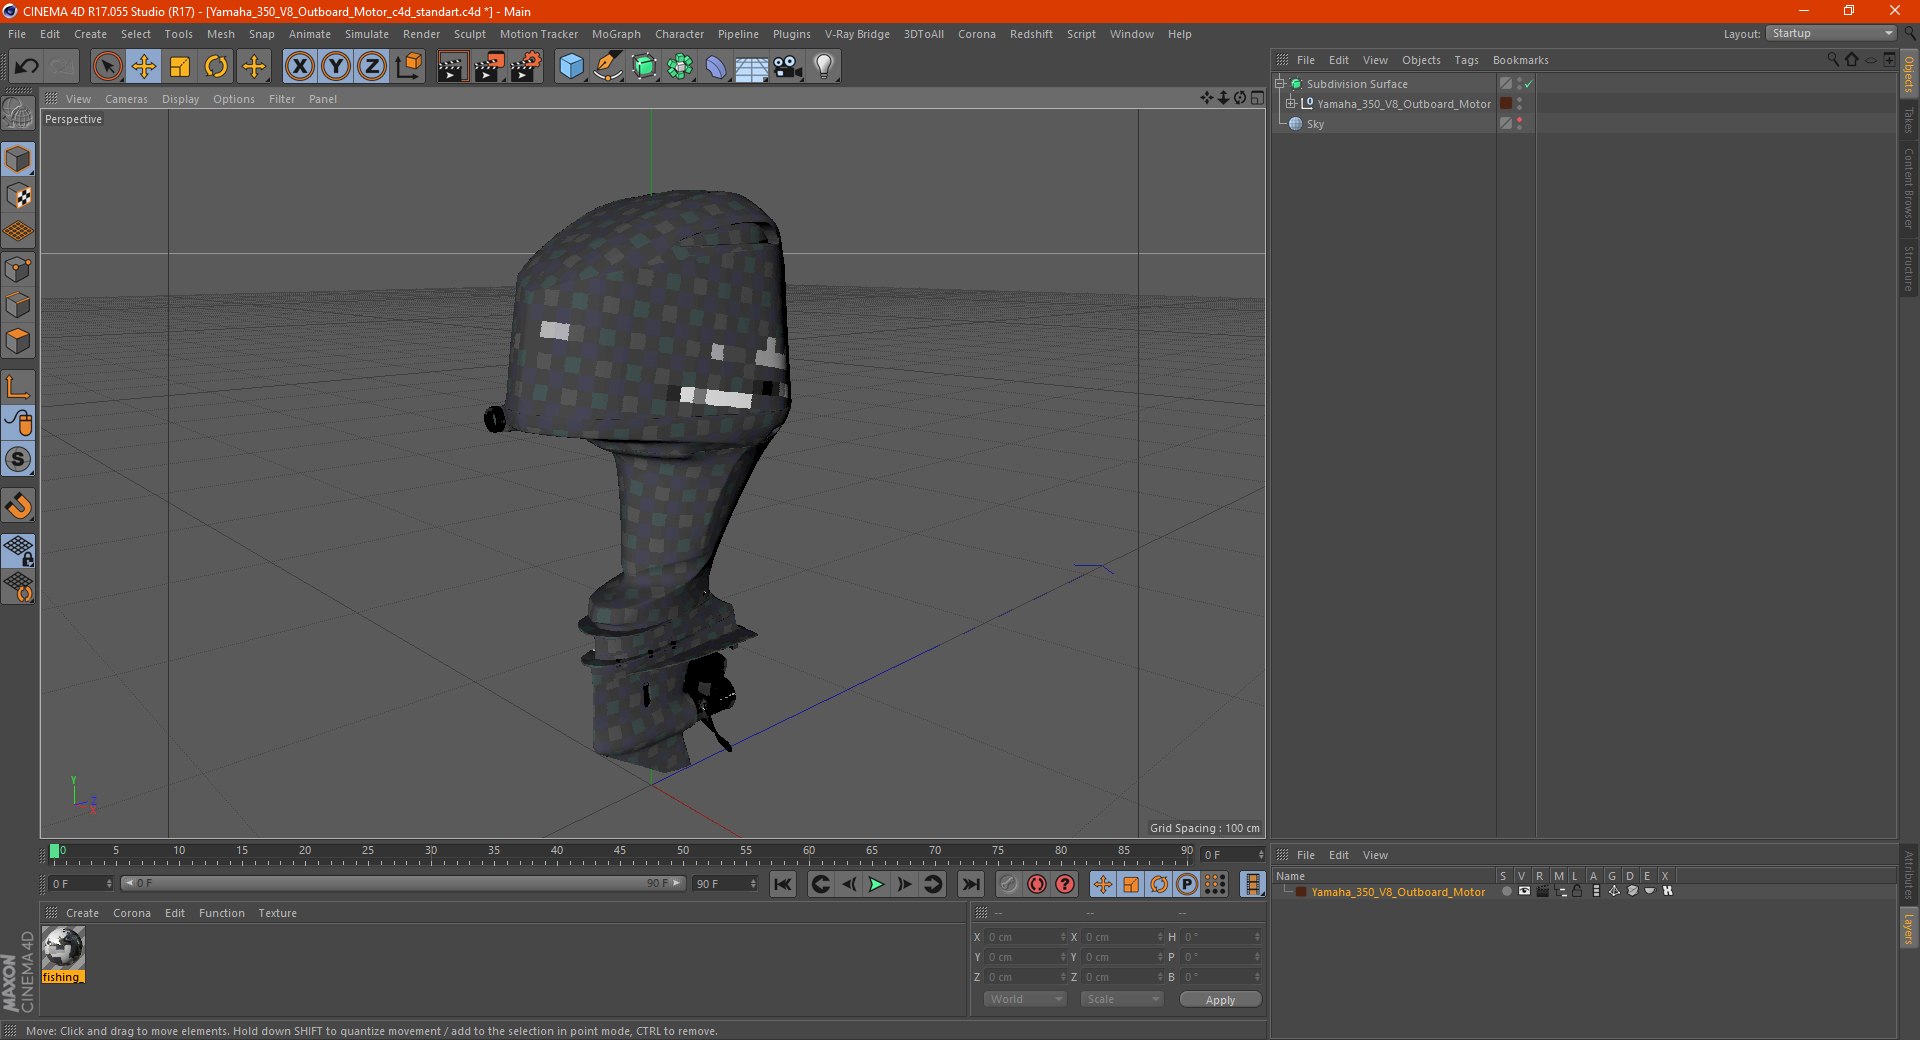1920x1040 pixels.
Task: Play the animation forward
Action: [876, 884]
